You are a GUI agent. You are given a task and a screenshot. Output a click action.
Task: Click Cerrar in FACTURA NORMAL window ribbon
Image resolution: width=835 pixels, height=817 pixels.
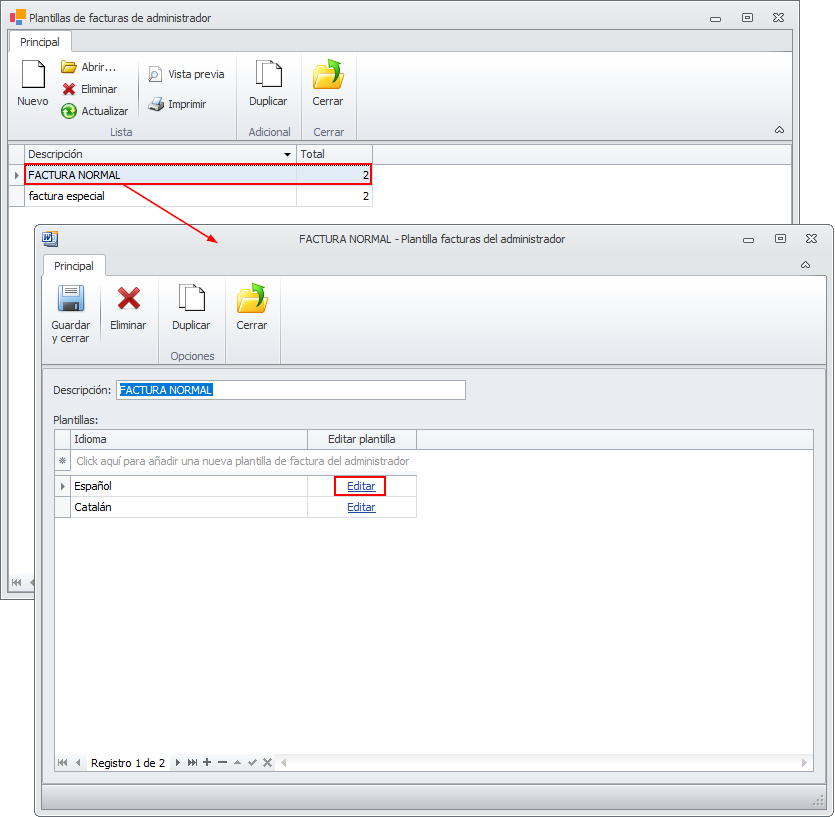[252, 307]
